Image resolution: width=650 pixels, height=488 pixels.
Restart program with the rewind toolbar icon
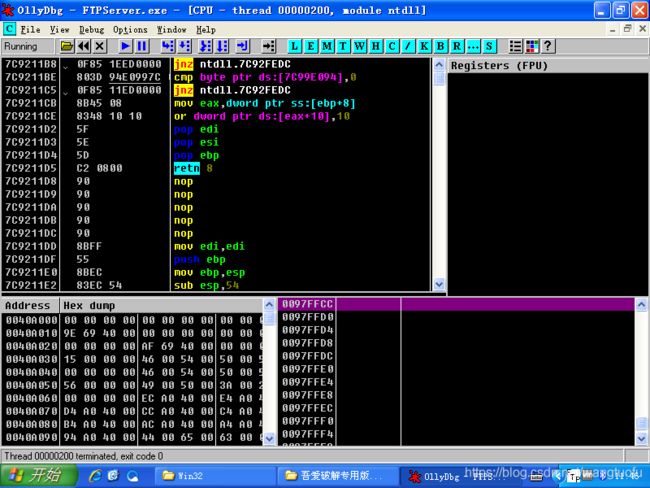click(83, 46)
